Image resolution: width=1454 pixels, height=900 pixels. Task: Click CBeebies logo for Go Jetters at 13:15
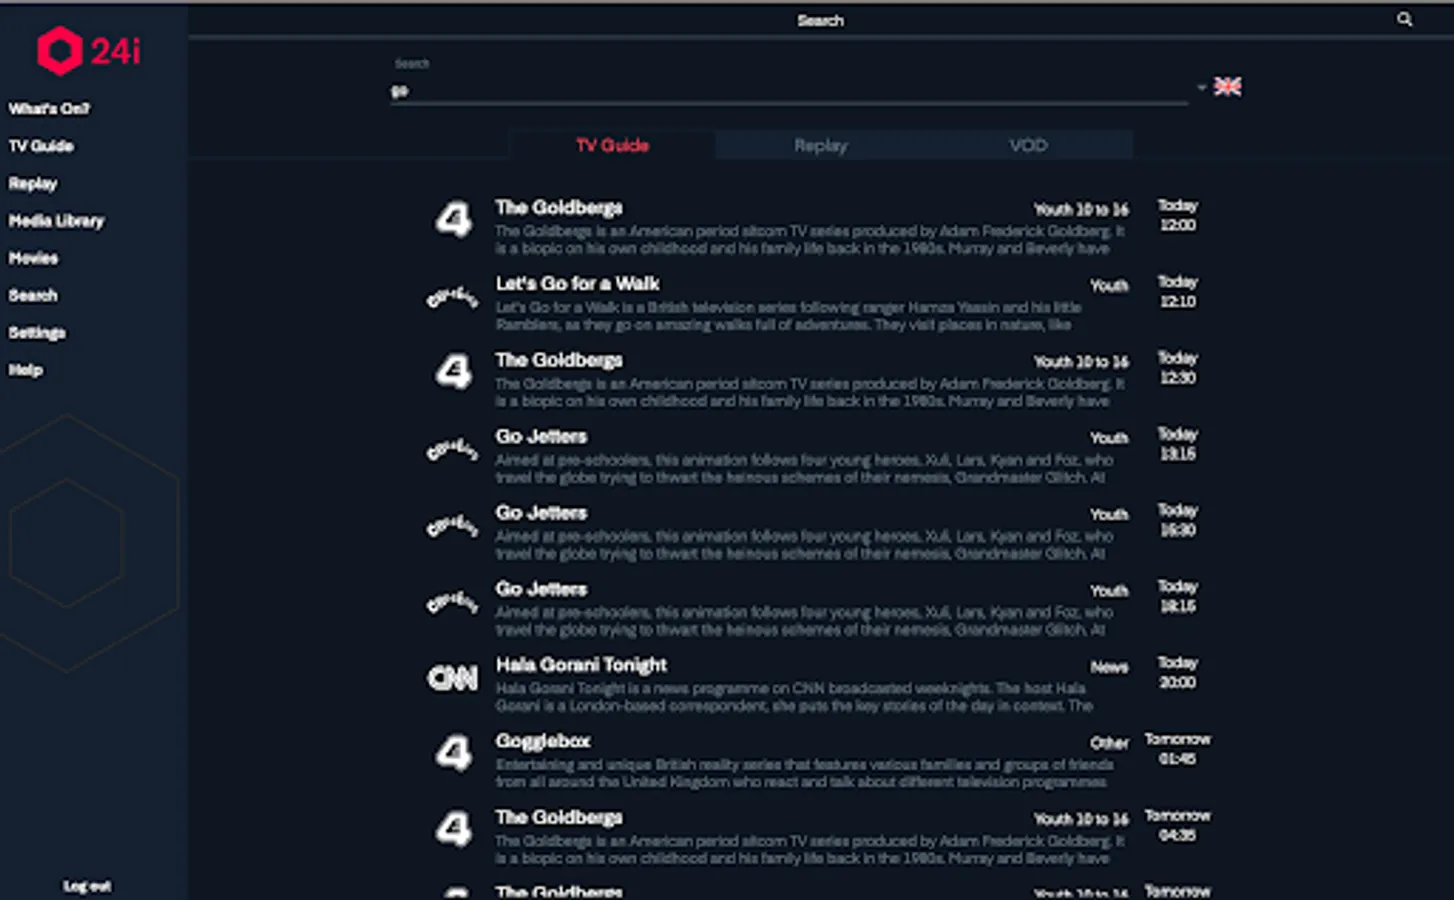453,450
